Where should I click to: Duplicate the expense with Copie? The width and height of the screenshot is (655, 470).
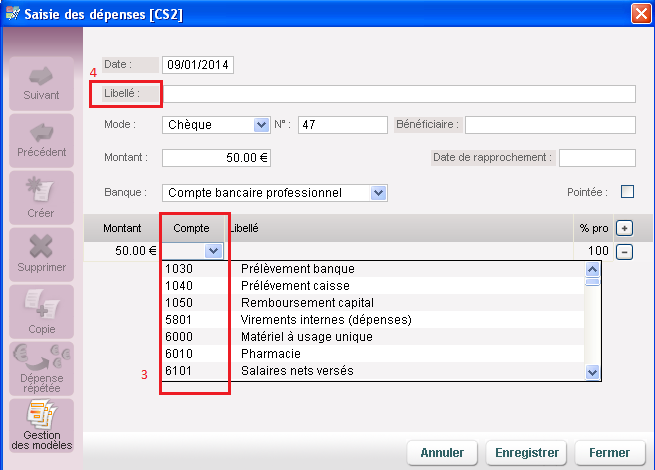[x=41, y=312]
